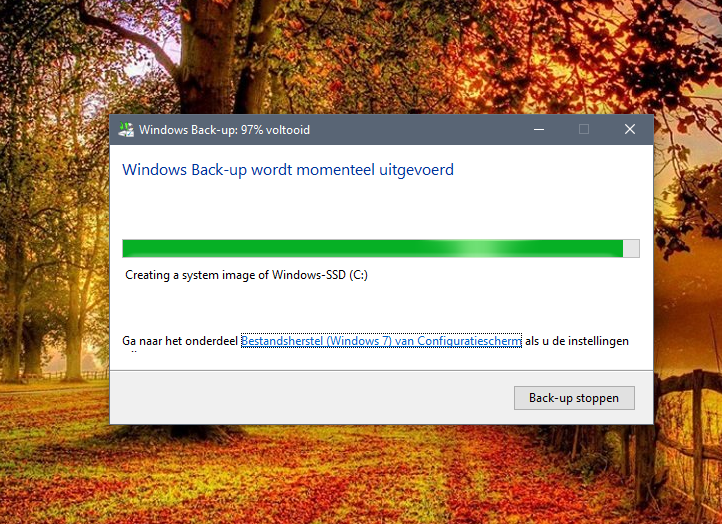This screenshot has height=524, width=722.
Task: Close the Windows Back-up window
Action: 630,129
